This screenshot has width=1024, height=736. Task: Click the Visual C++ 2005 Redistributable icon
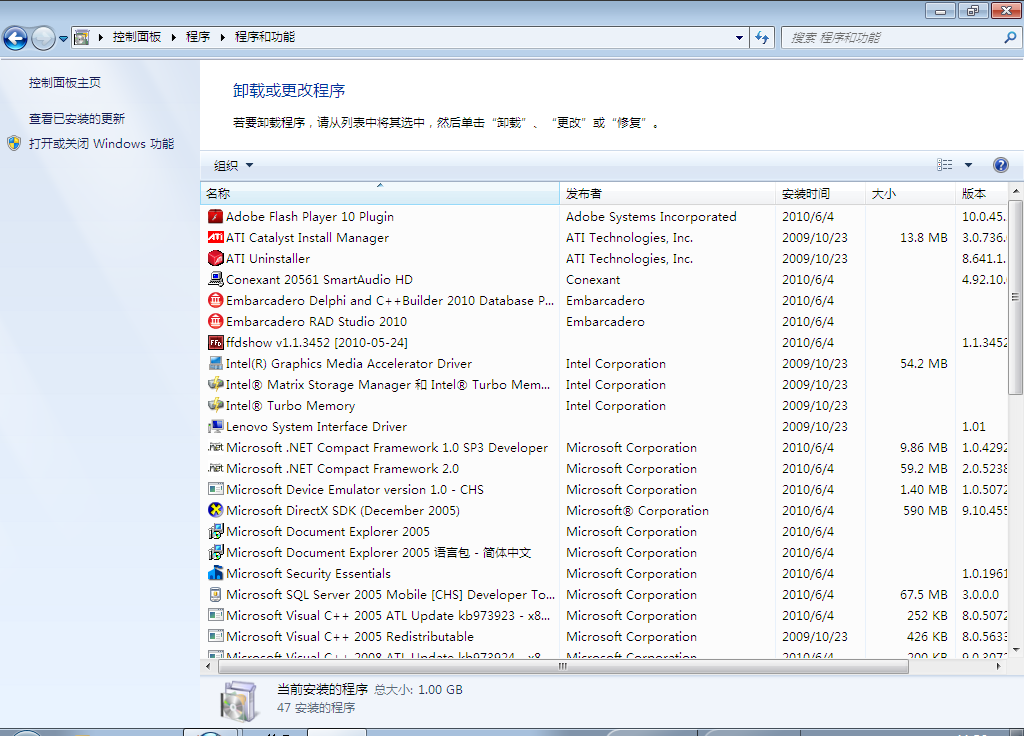(216, 636)
